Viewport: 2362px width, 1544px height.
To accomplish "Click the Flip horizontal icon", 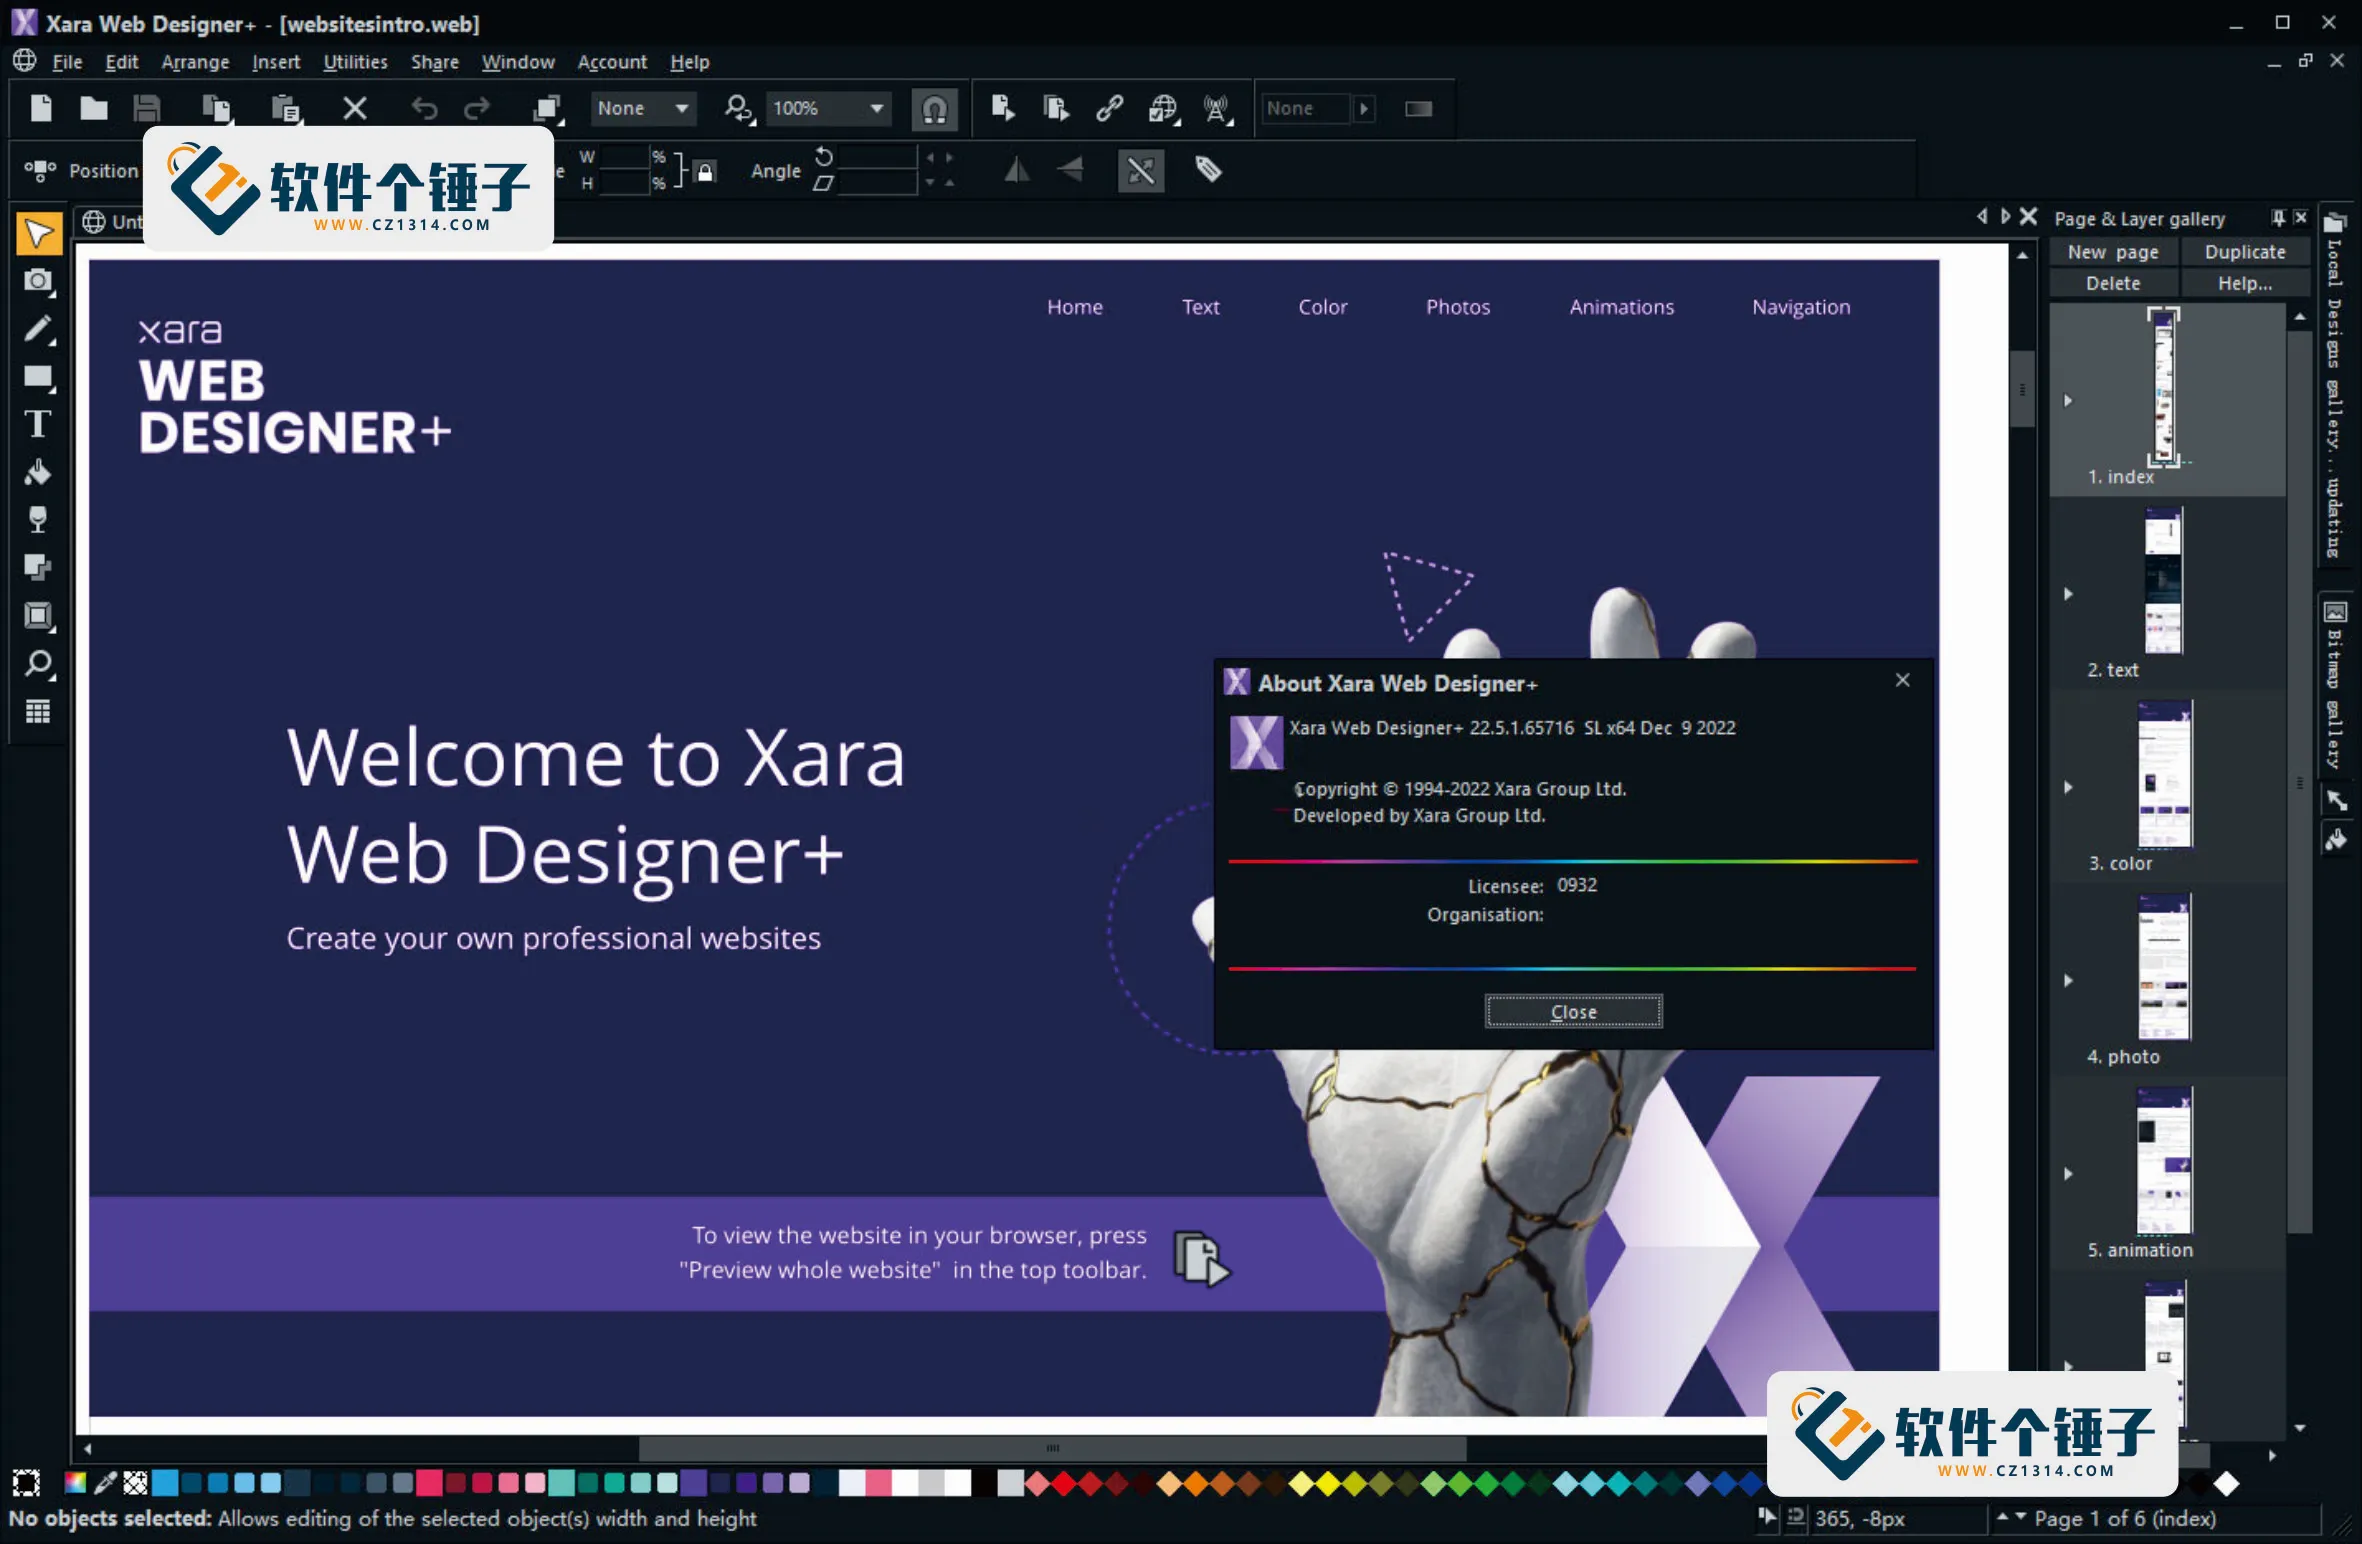I will click(1017, 170).
